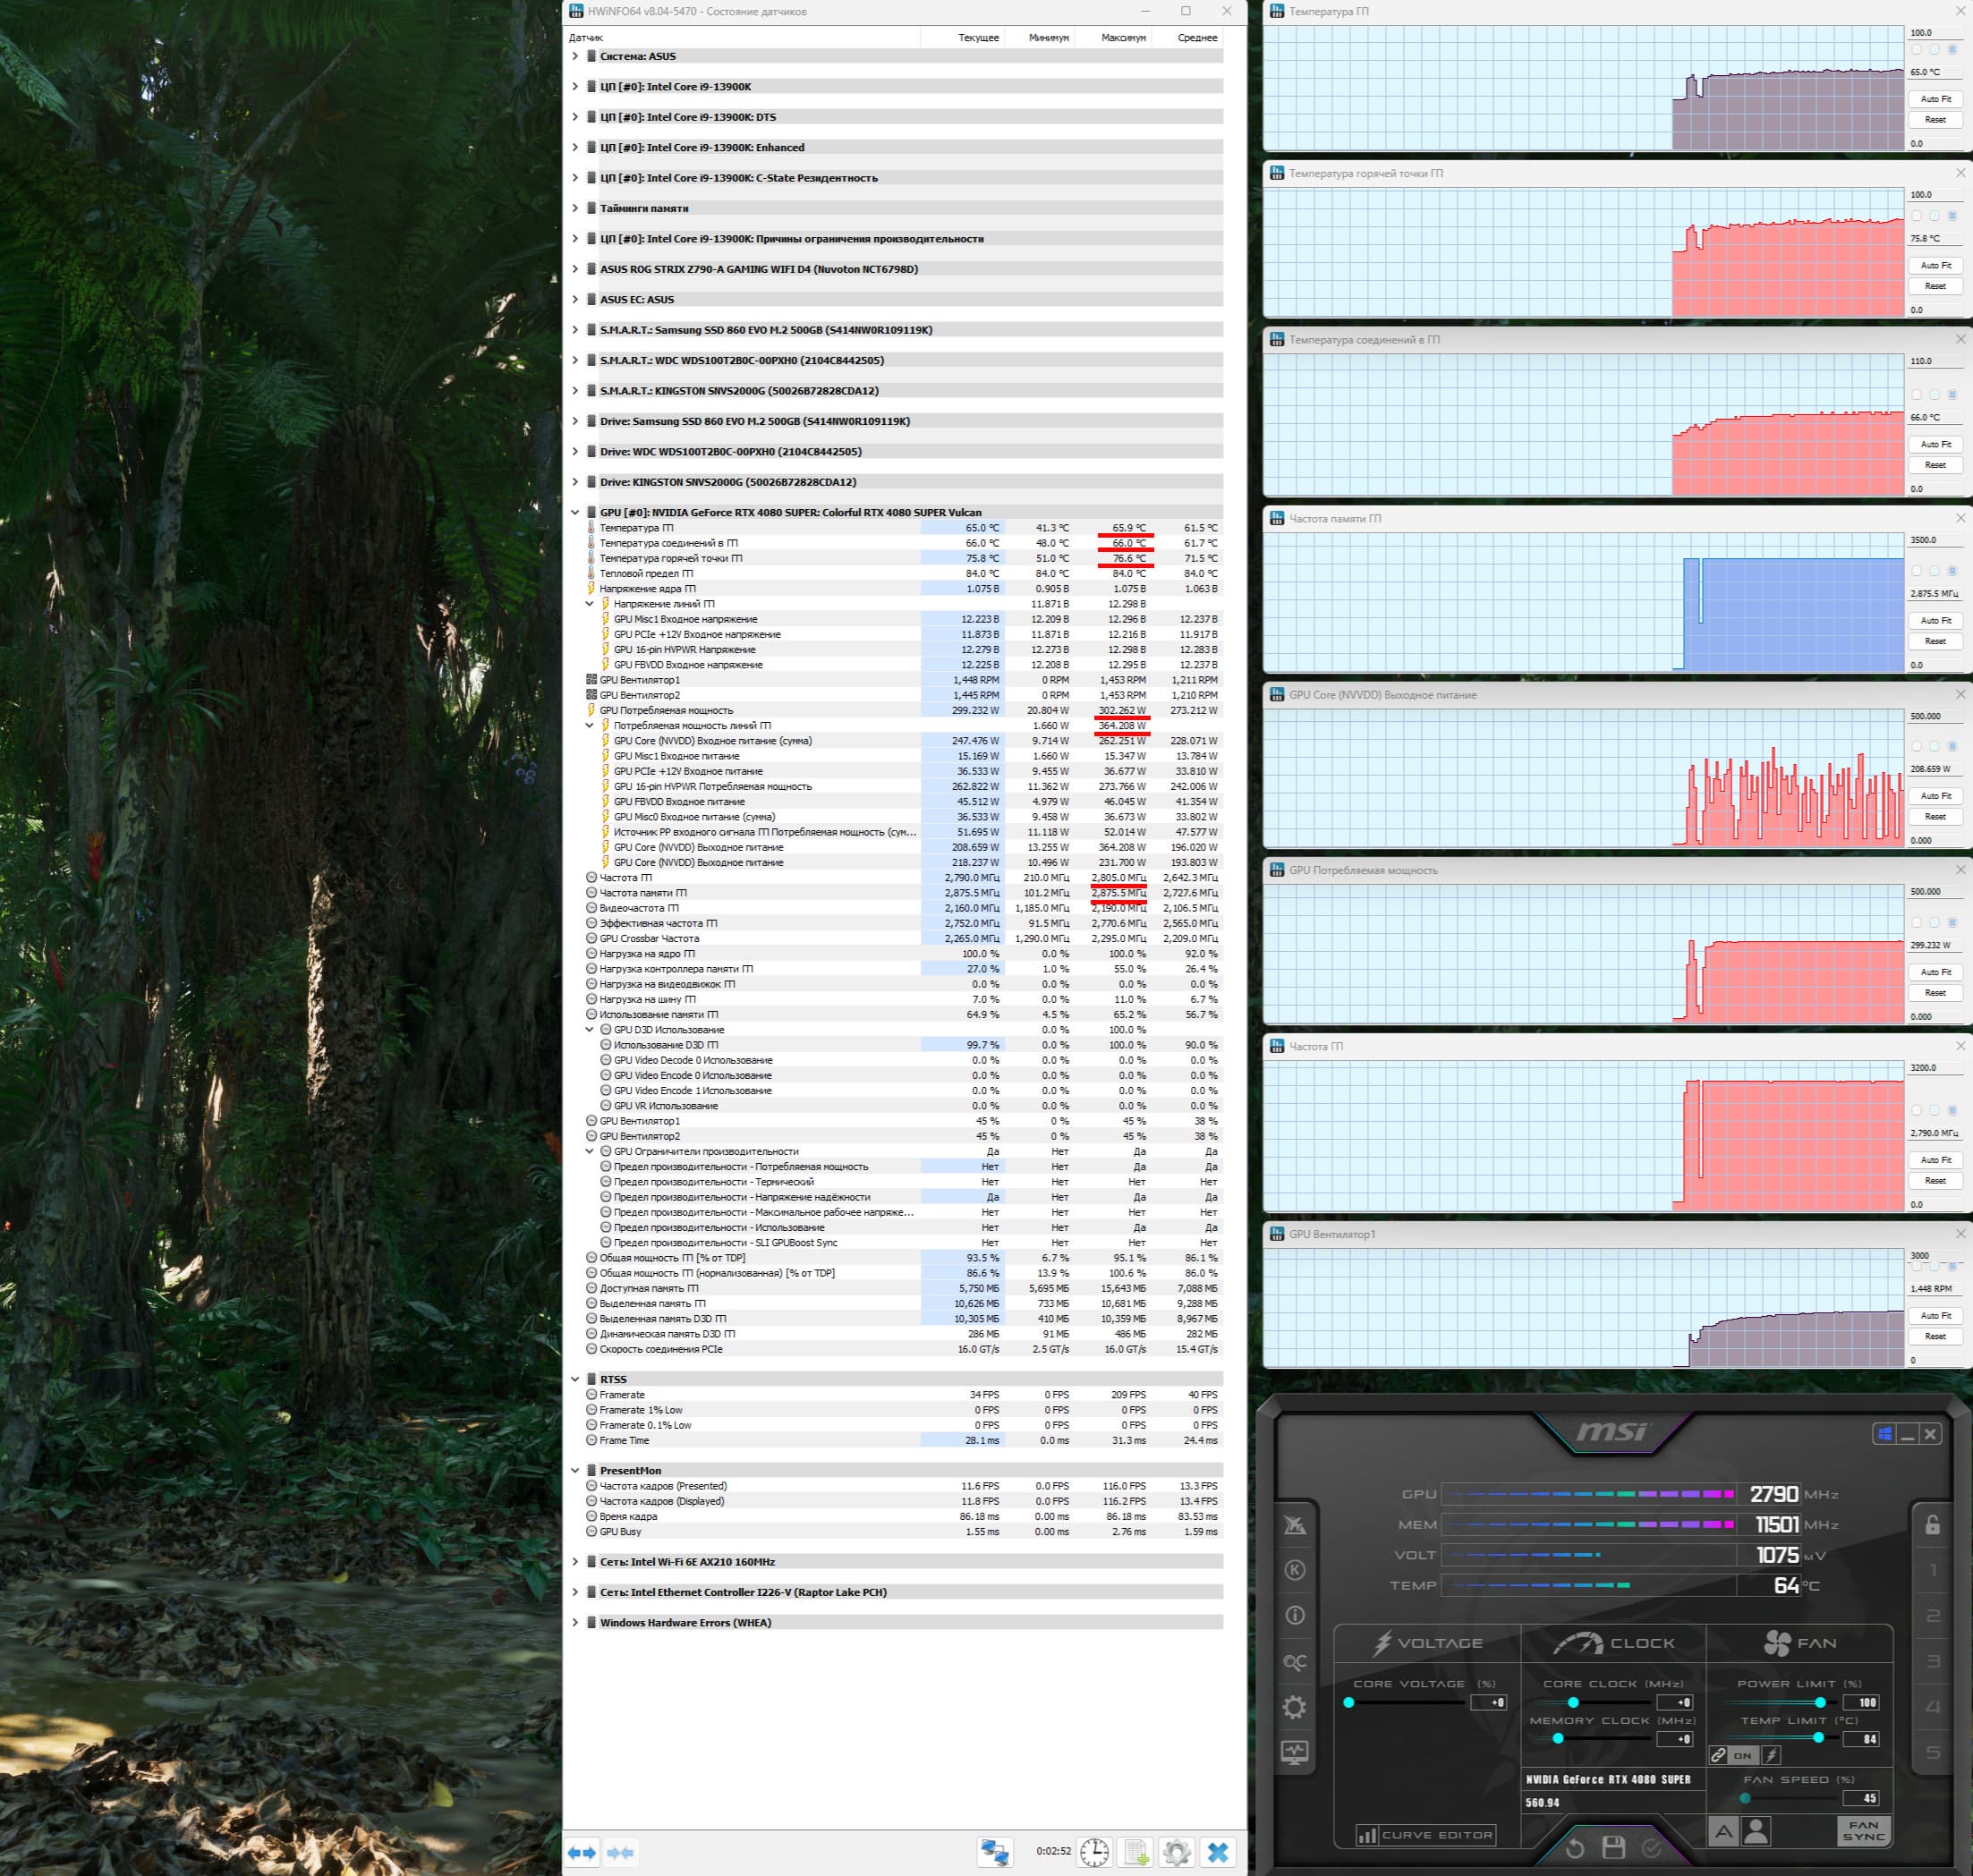Open Afterburner Kombustor K icon
This screenshot has width=1973, height=1876.
coord(1295,1570)
